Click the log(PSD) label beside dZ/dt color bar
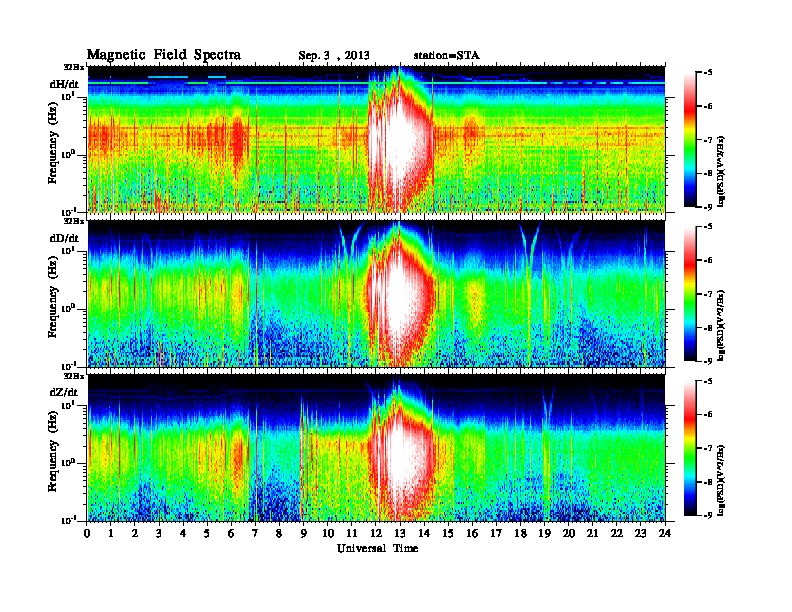 click(x=722, y=480)
